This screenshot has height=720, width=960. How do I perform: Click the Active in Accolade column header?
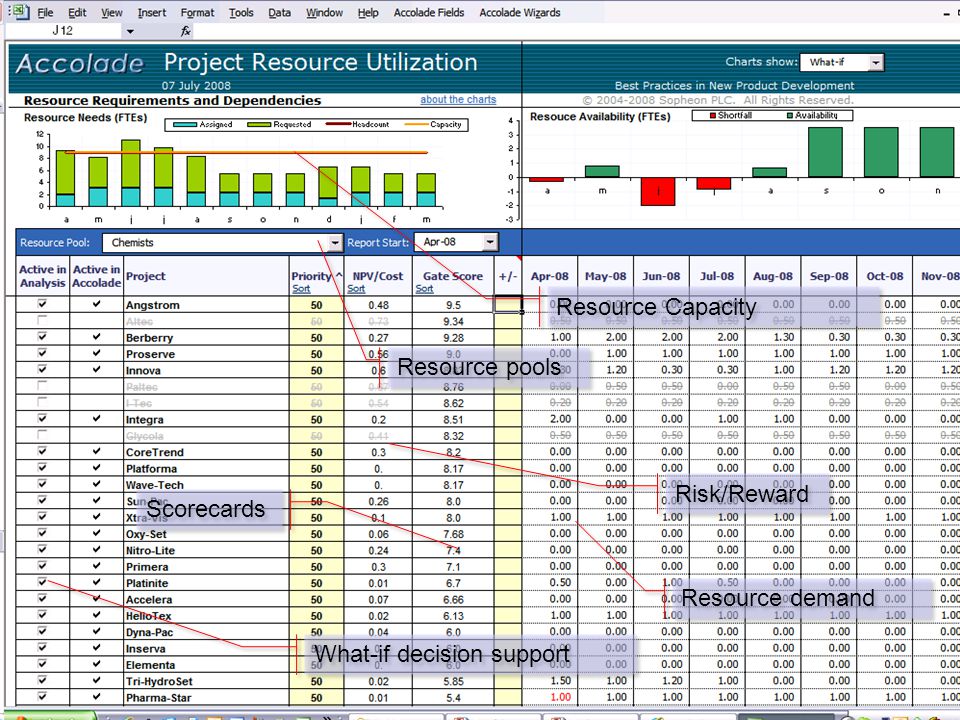point(96,276)
